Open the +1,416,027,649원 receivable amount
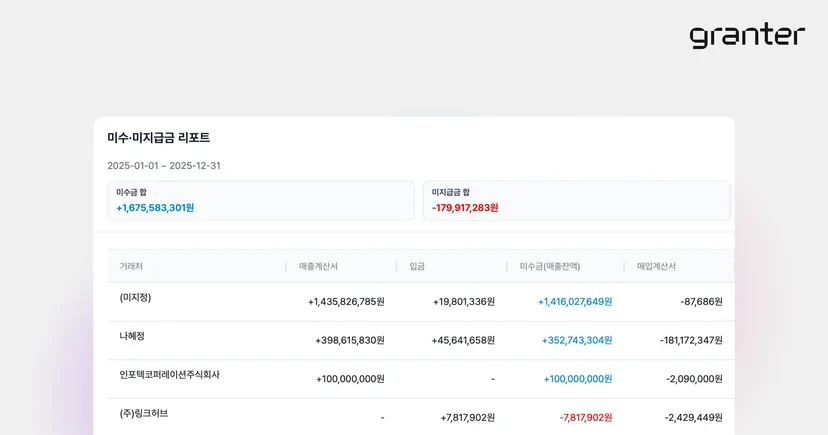The width and height of the screenshot is (828, 435). tap(575, 302)
